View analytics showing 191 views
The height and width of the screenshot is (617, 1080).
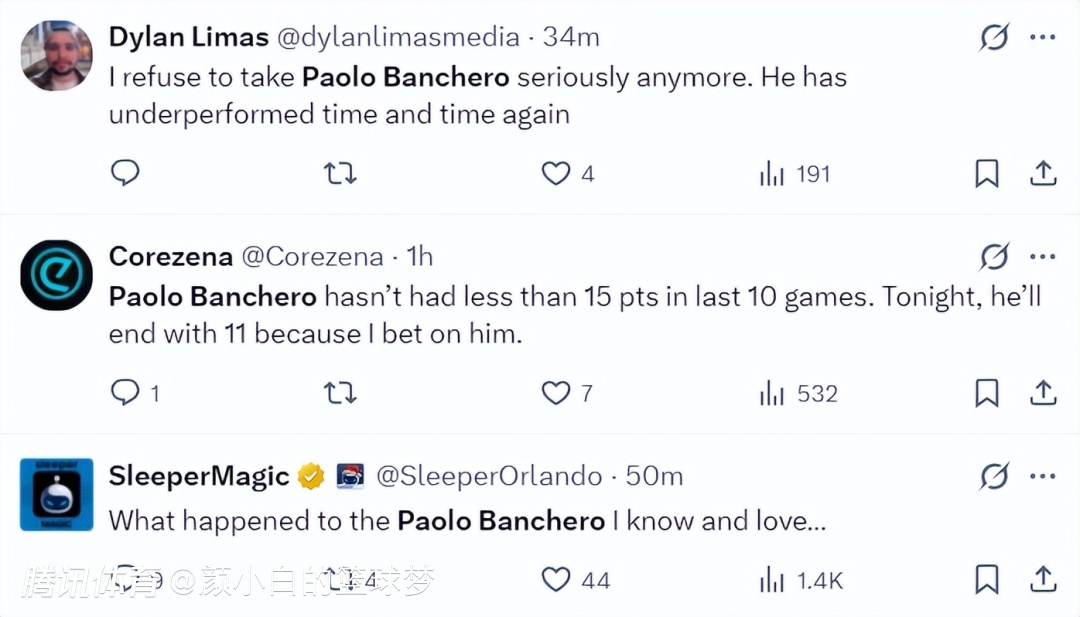[x=795, y=174]
